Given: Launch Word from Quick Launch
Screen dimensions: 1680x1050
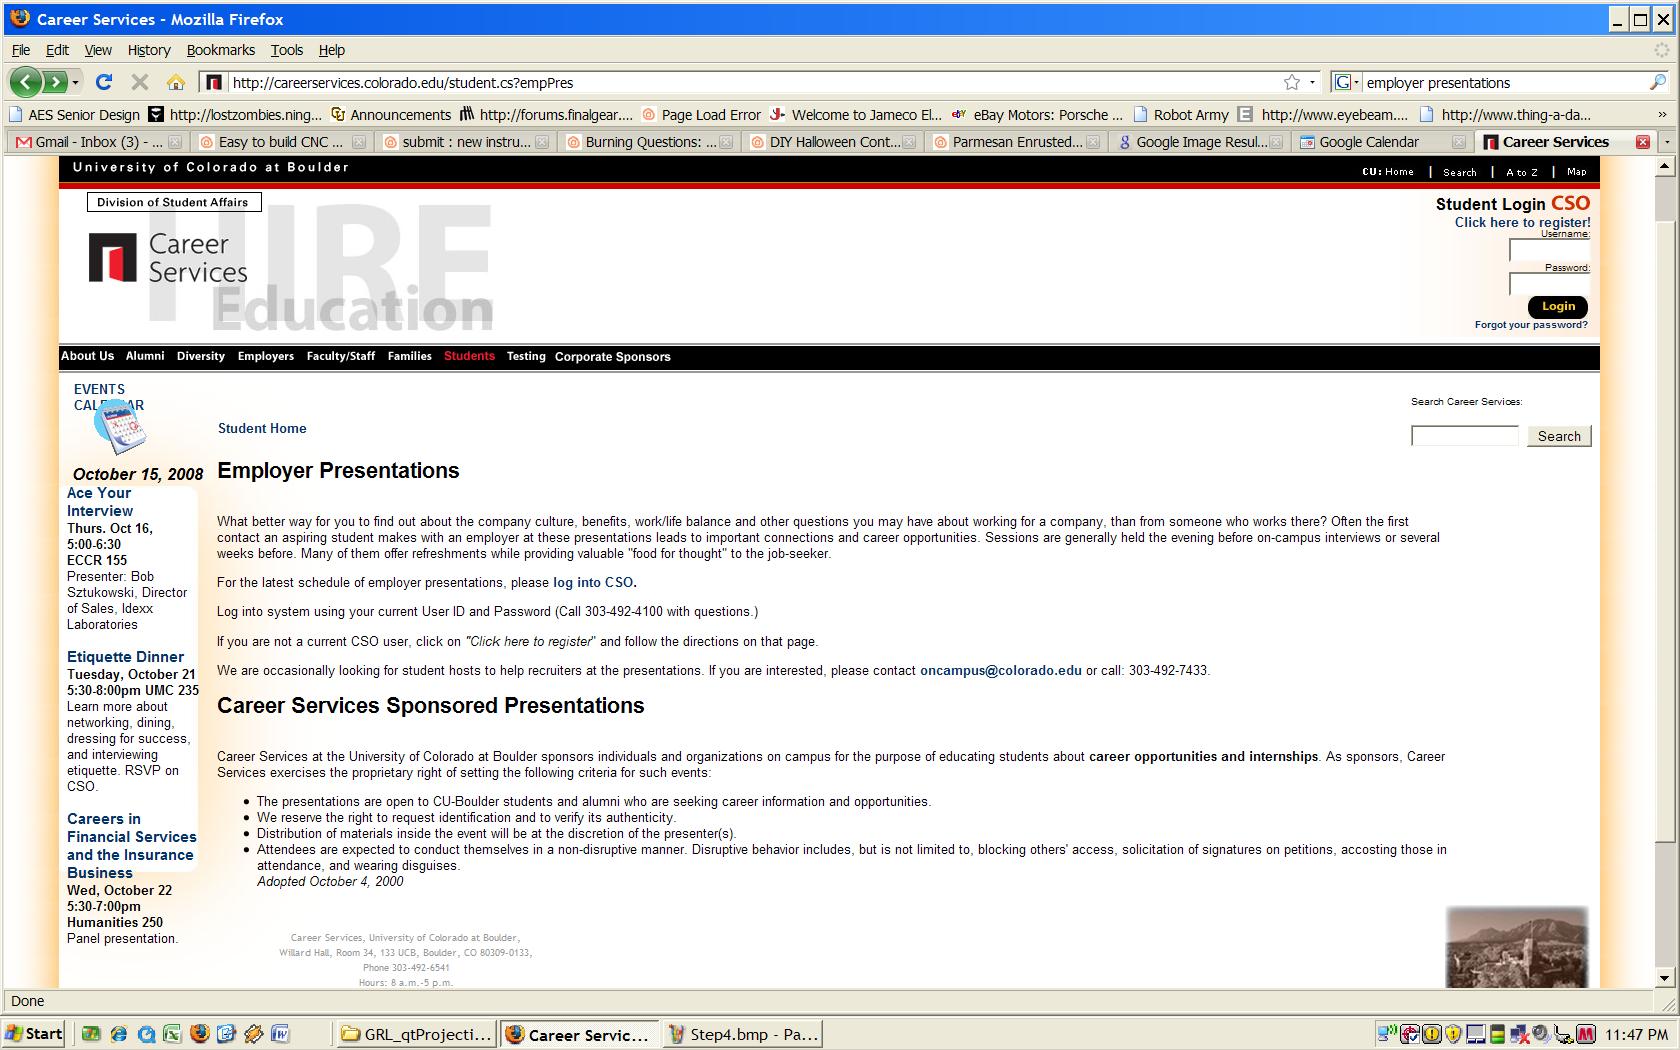Looking at the screenshot, I should pyautogui.click(x=281, y=1034).
